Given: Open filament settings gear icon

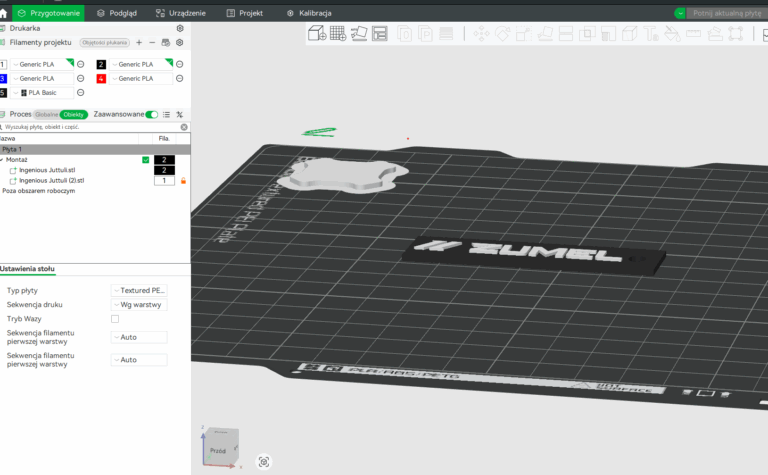Looking at the screenshot, I should click(180, 43).
